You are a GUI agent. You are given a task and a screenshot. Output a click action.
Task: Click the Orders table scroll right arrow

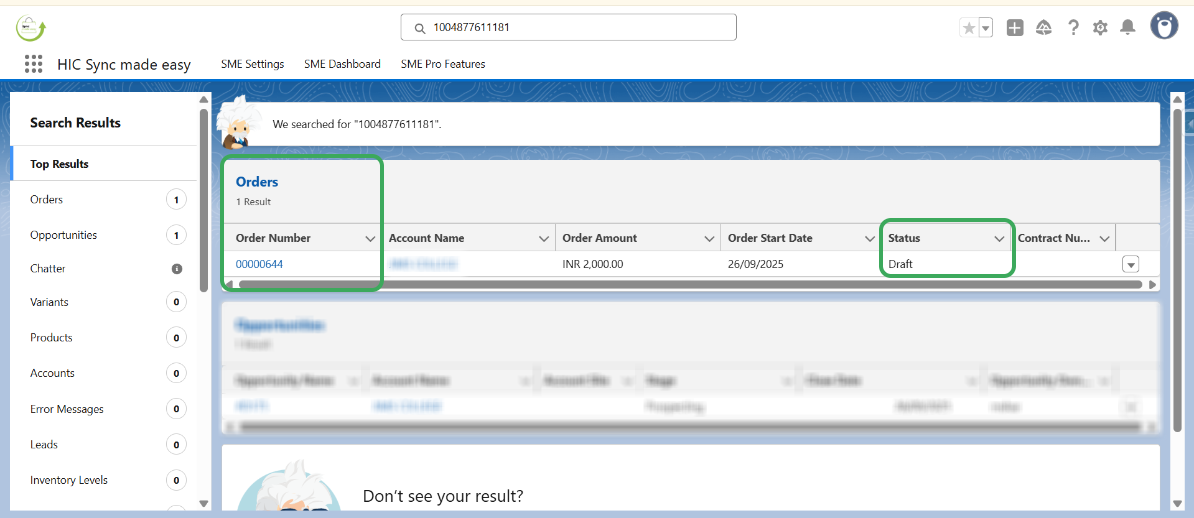(1152, 284)
